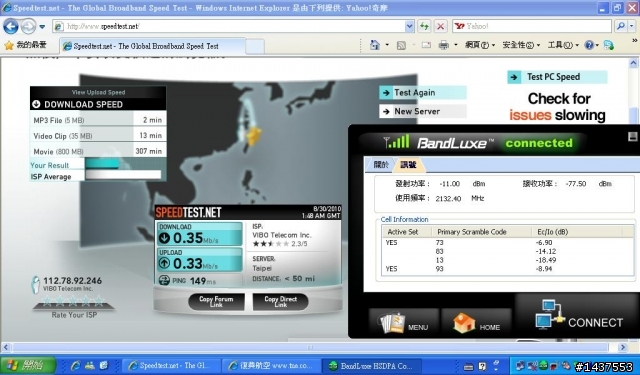
Task: Click the Show Desktop quick launch icon
Action: (x=104, y=365)
